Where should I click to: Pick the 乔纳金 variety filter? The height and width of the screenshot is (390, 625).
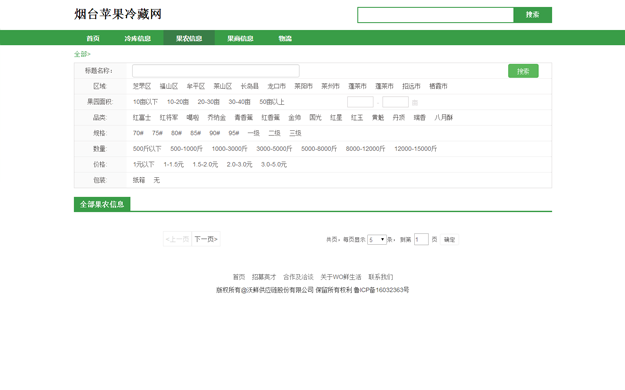point(216,118)
